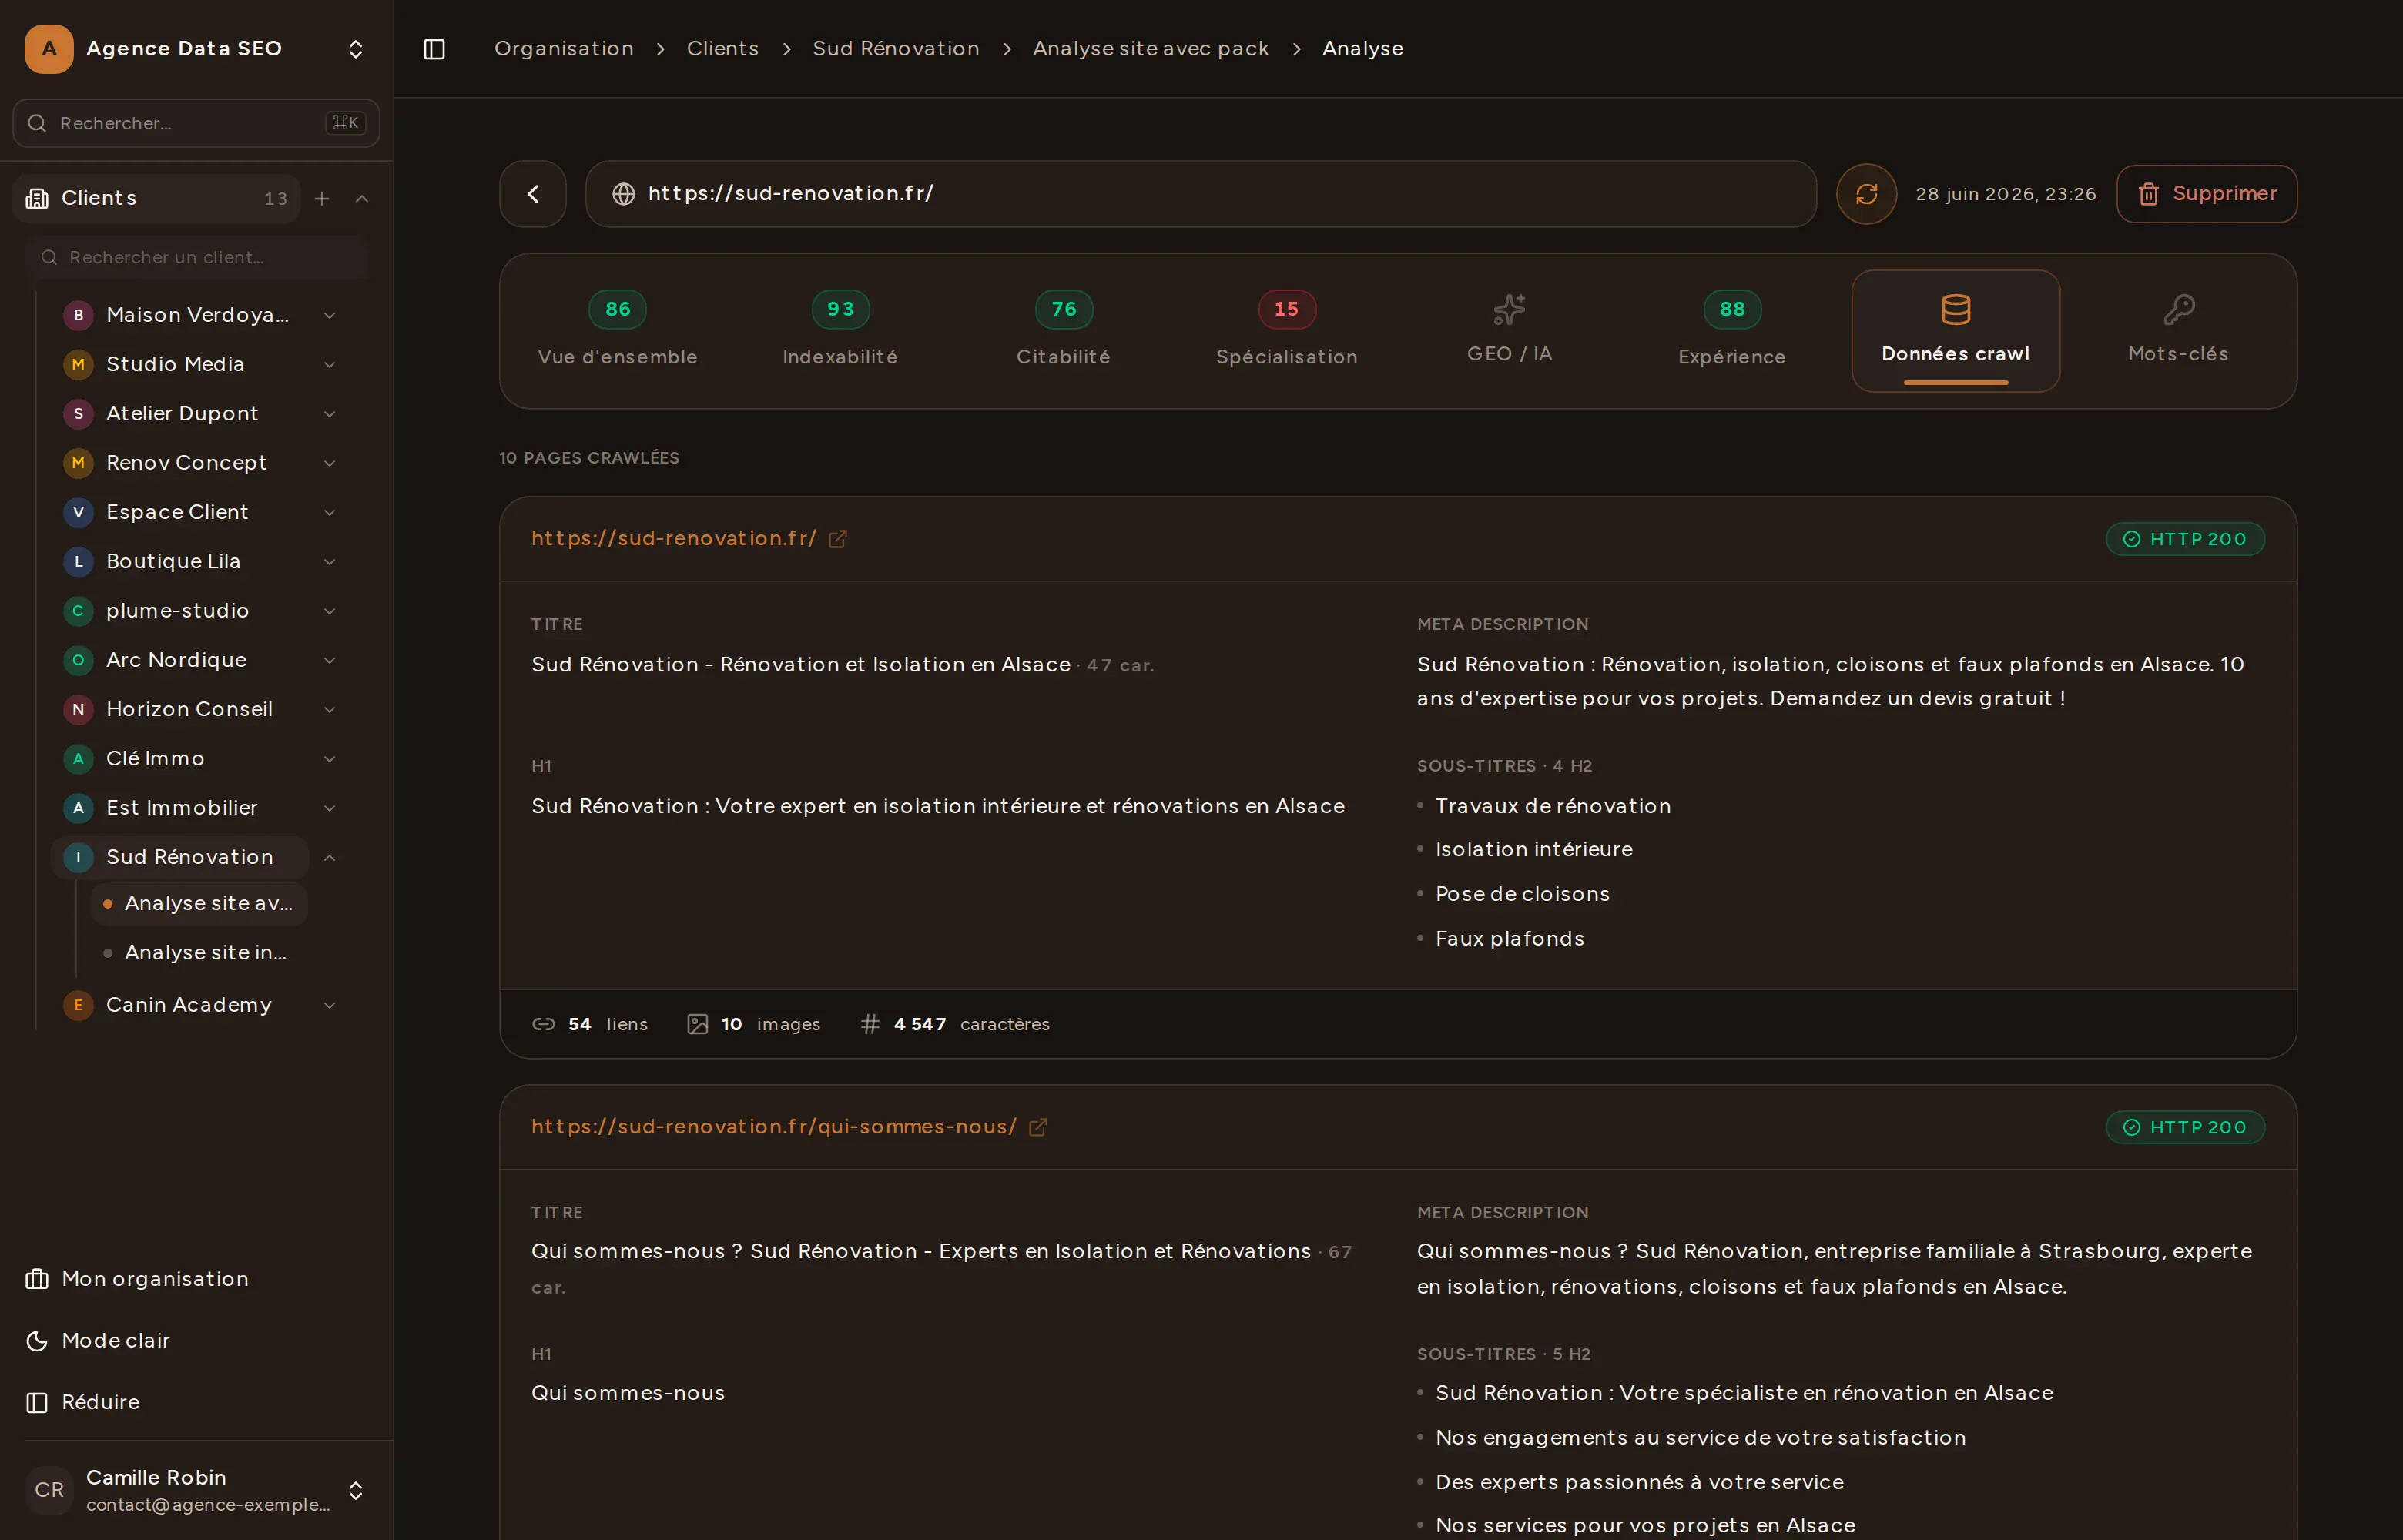Viewport: 2403px width, 1540px height.
Task: Click the Supprimer button
Action: click(x=2206, y=194)
